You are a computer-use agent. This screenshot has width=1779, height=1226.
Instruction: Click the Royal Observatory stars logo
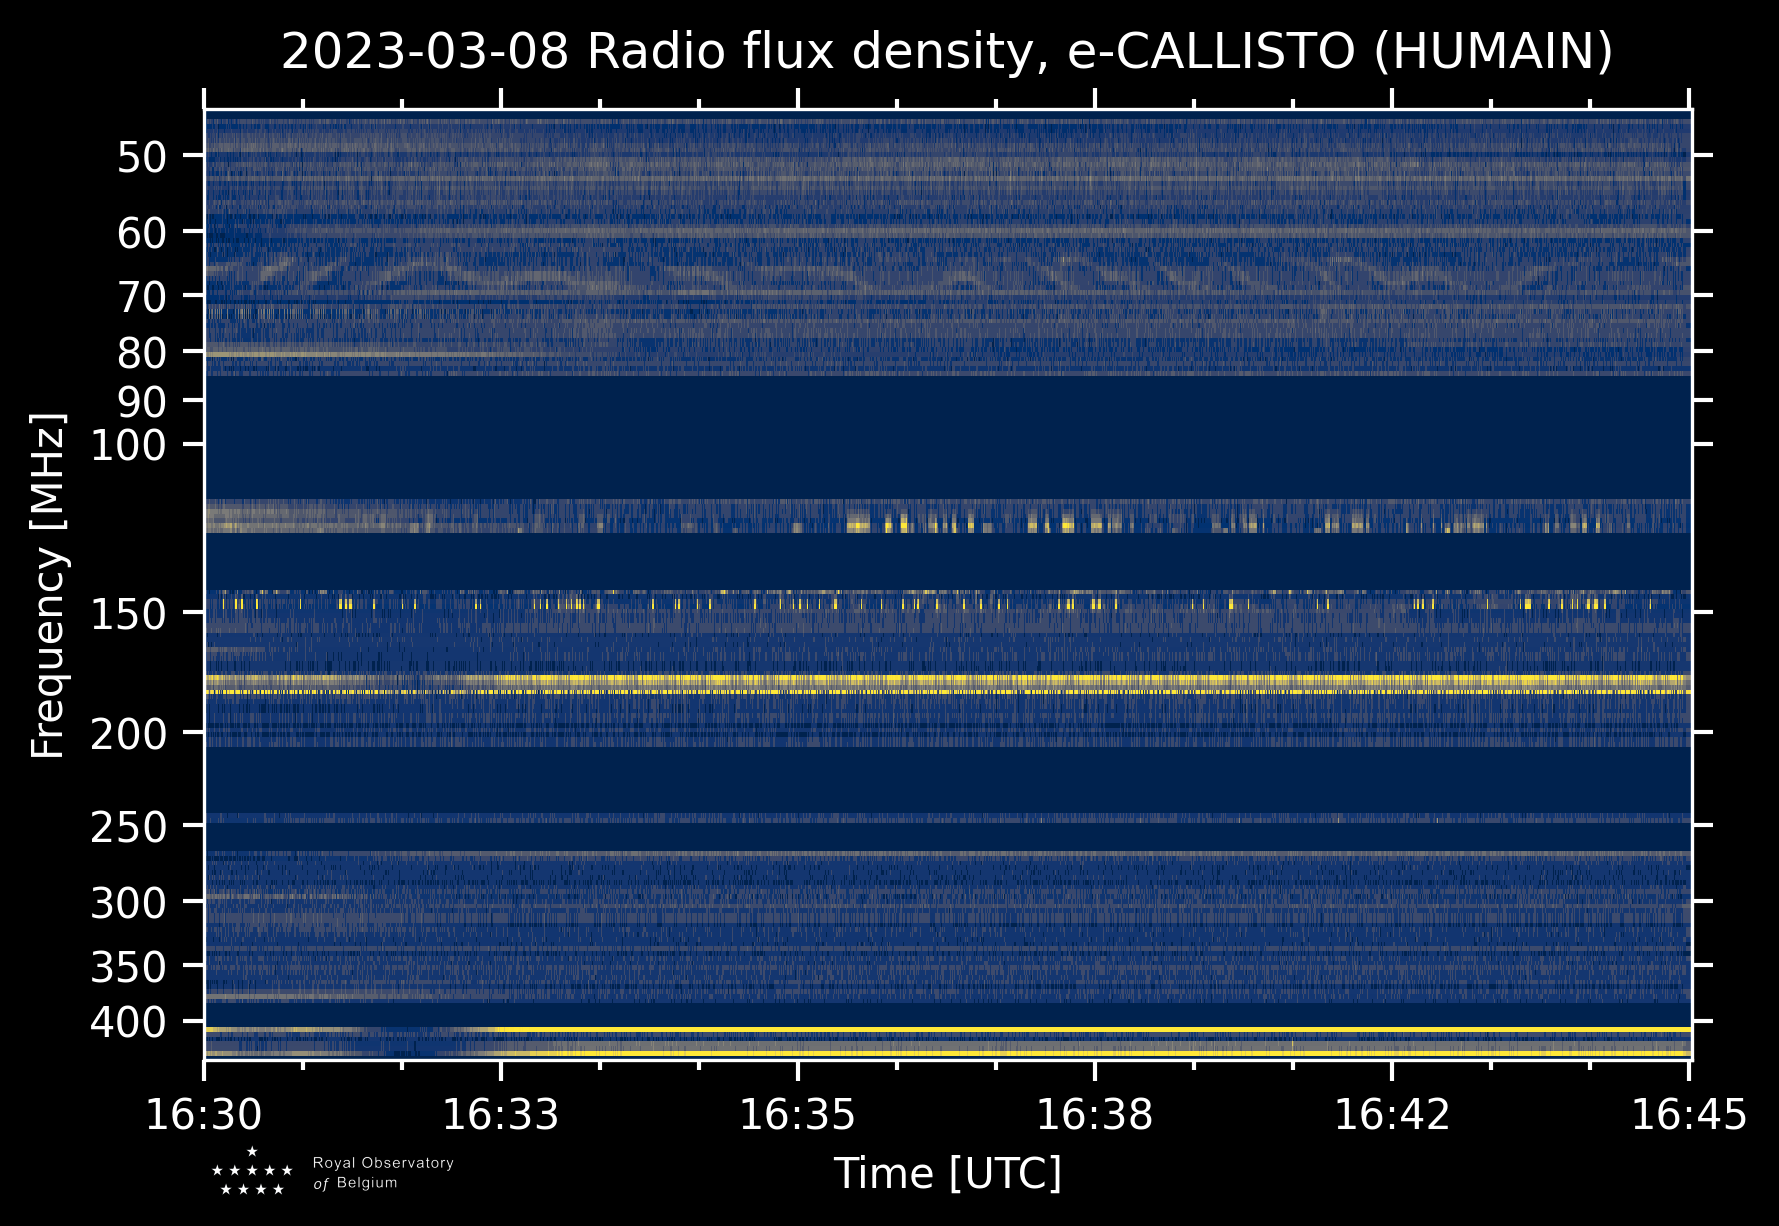tap(251, 1172)
